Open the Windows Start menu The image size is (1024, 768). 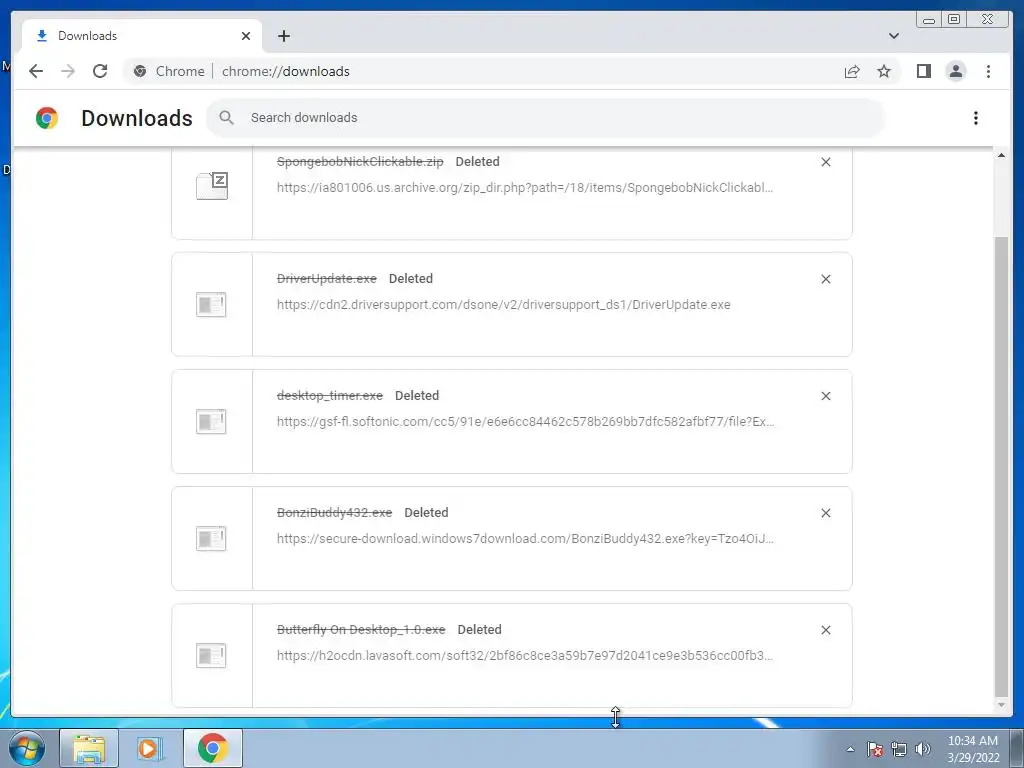[x=27, y=748]
